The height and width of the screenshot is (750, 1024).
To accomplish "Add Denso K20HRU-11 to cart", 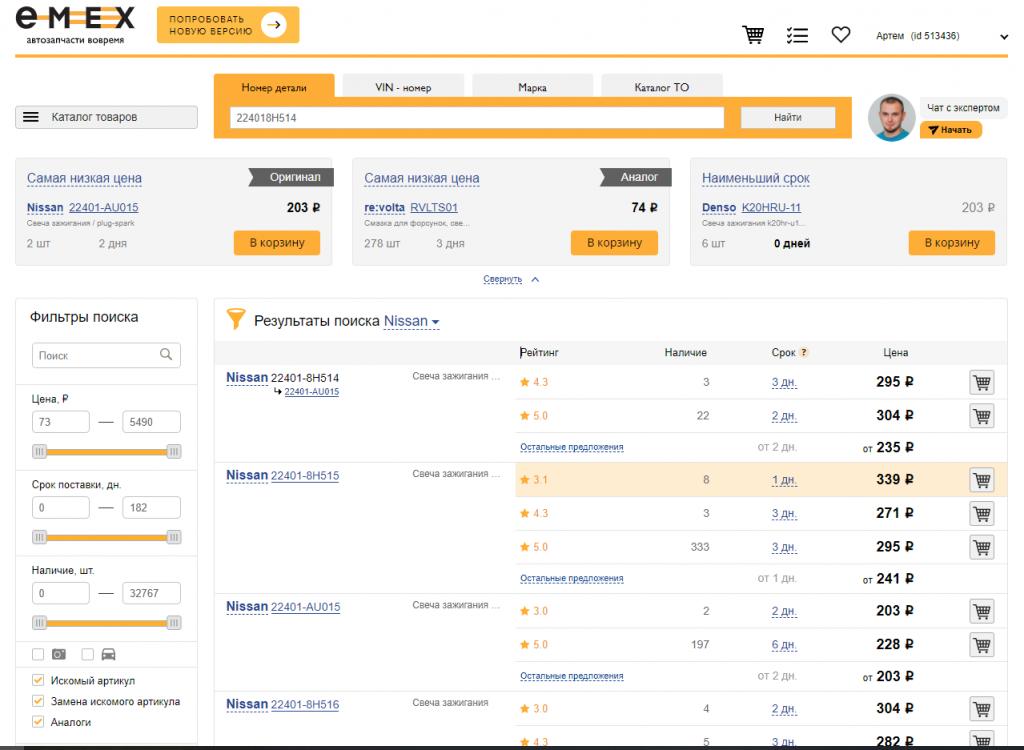I will click(x=952, y=242).
